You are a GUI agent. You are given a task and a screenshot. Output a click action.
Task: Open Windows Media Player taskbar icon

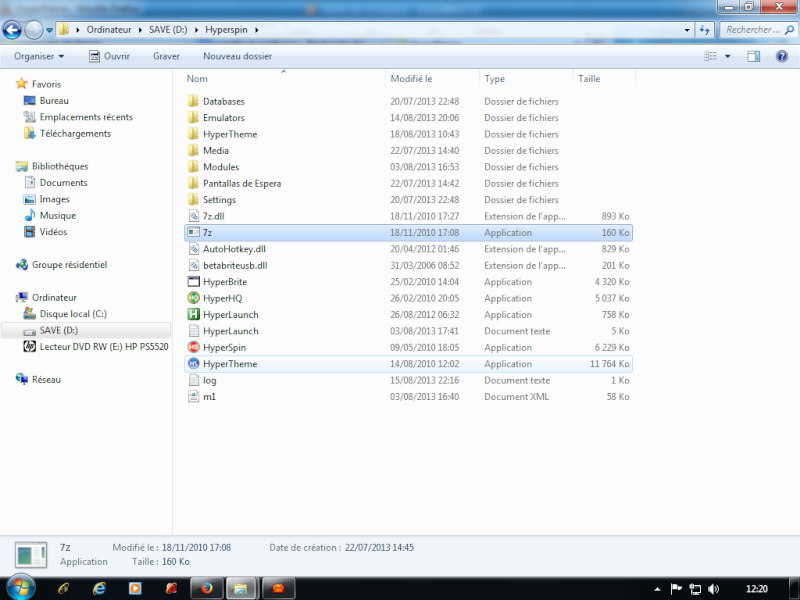[x=135, y=588]
